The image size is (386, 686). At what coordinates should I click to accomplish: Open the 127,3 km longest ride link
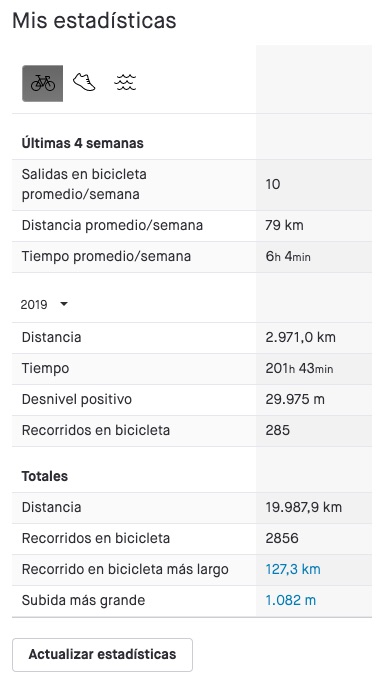(293, 569)
